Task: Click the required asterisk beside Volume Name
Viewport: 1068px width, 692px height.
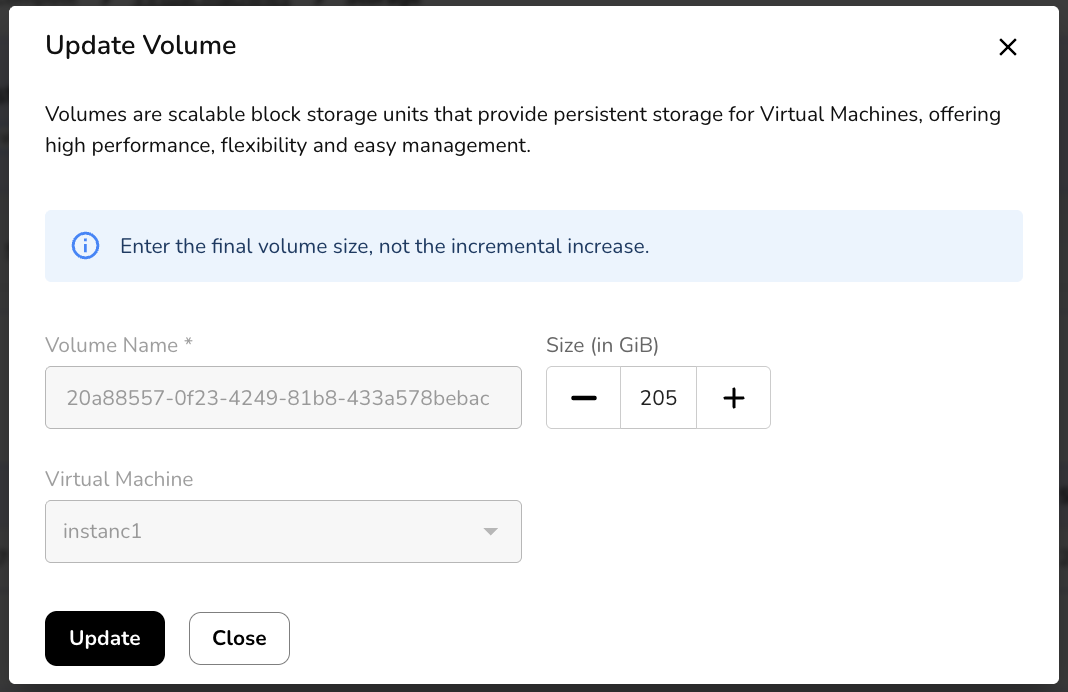Action: click(x=188, y=345)
